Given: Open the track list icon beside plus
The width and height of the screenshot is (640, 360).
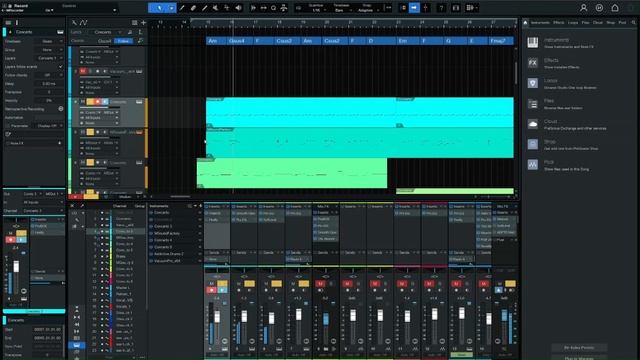Looking at the screenshot, I should coord(134,22).
